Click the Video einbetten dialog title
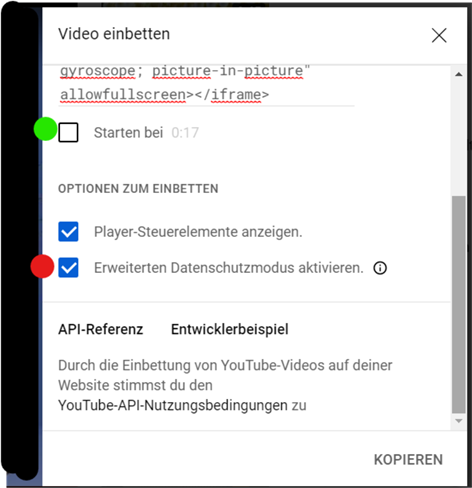 (x=114, y=34)
